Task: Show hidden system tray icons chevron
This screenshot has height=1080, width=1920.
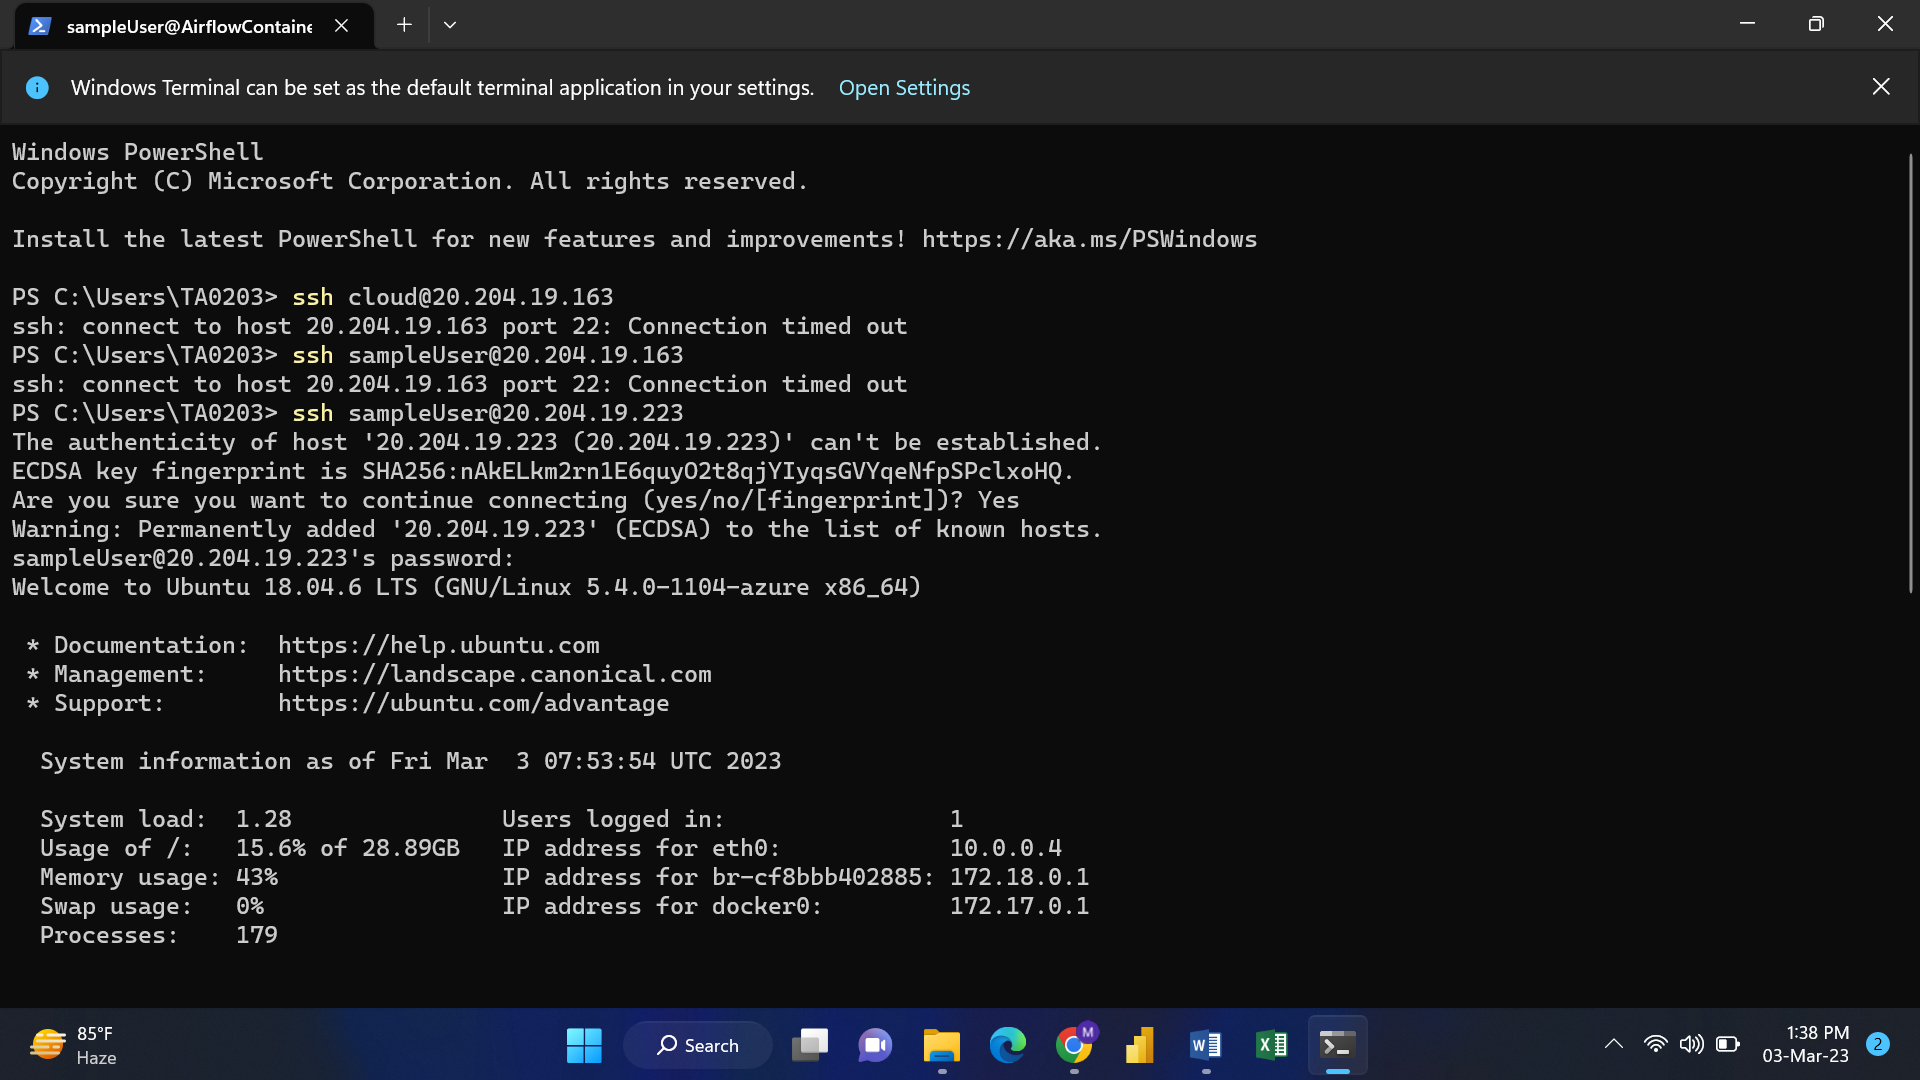Action: click(x=1614, y=1045)
